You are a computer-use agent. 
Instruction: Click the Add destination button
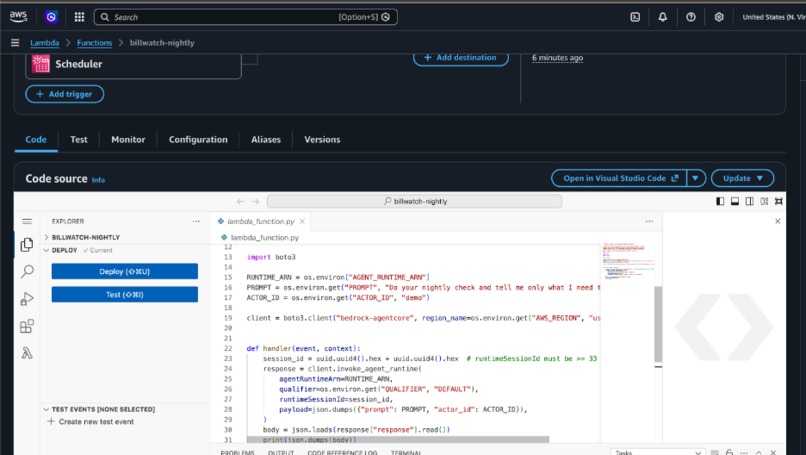pos(461,58)
